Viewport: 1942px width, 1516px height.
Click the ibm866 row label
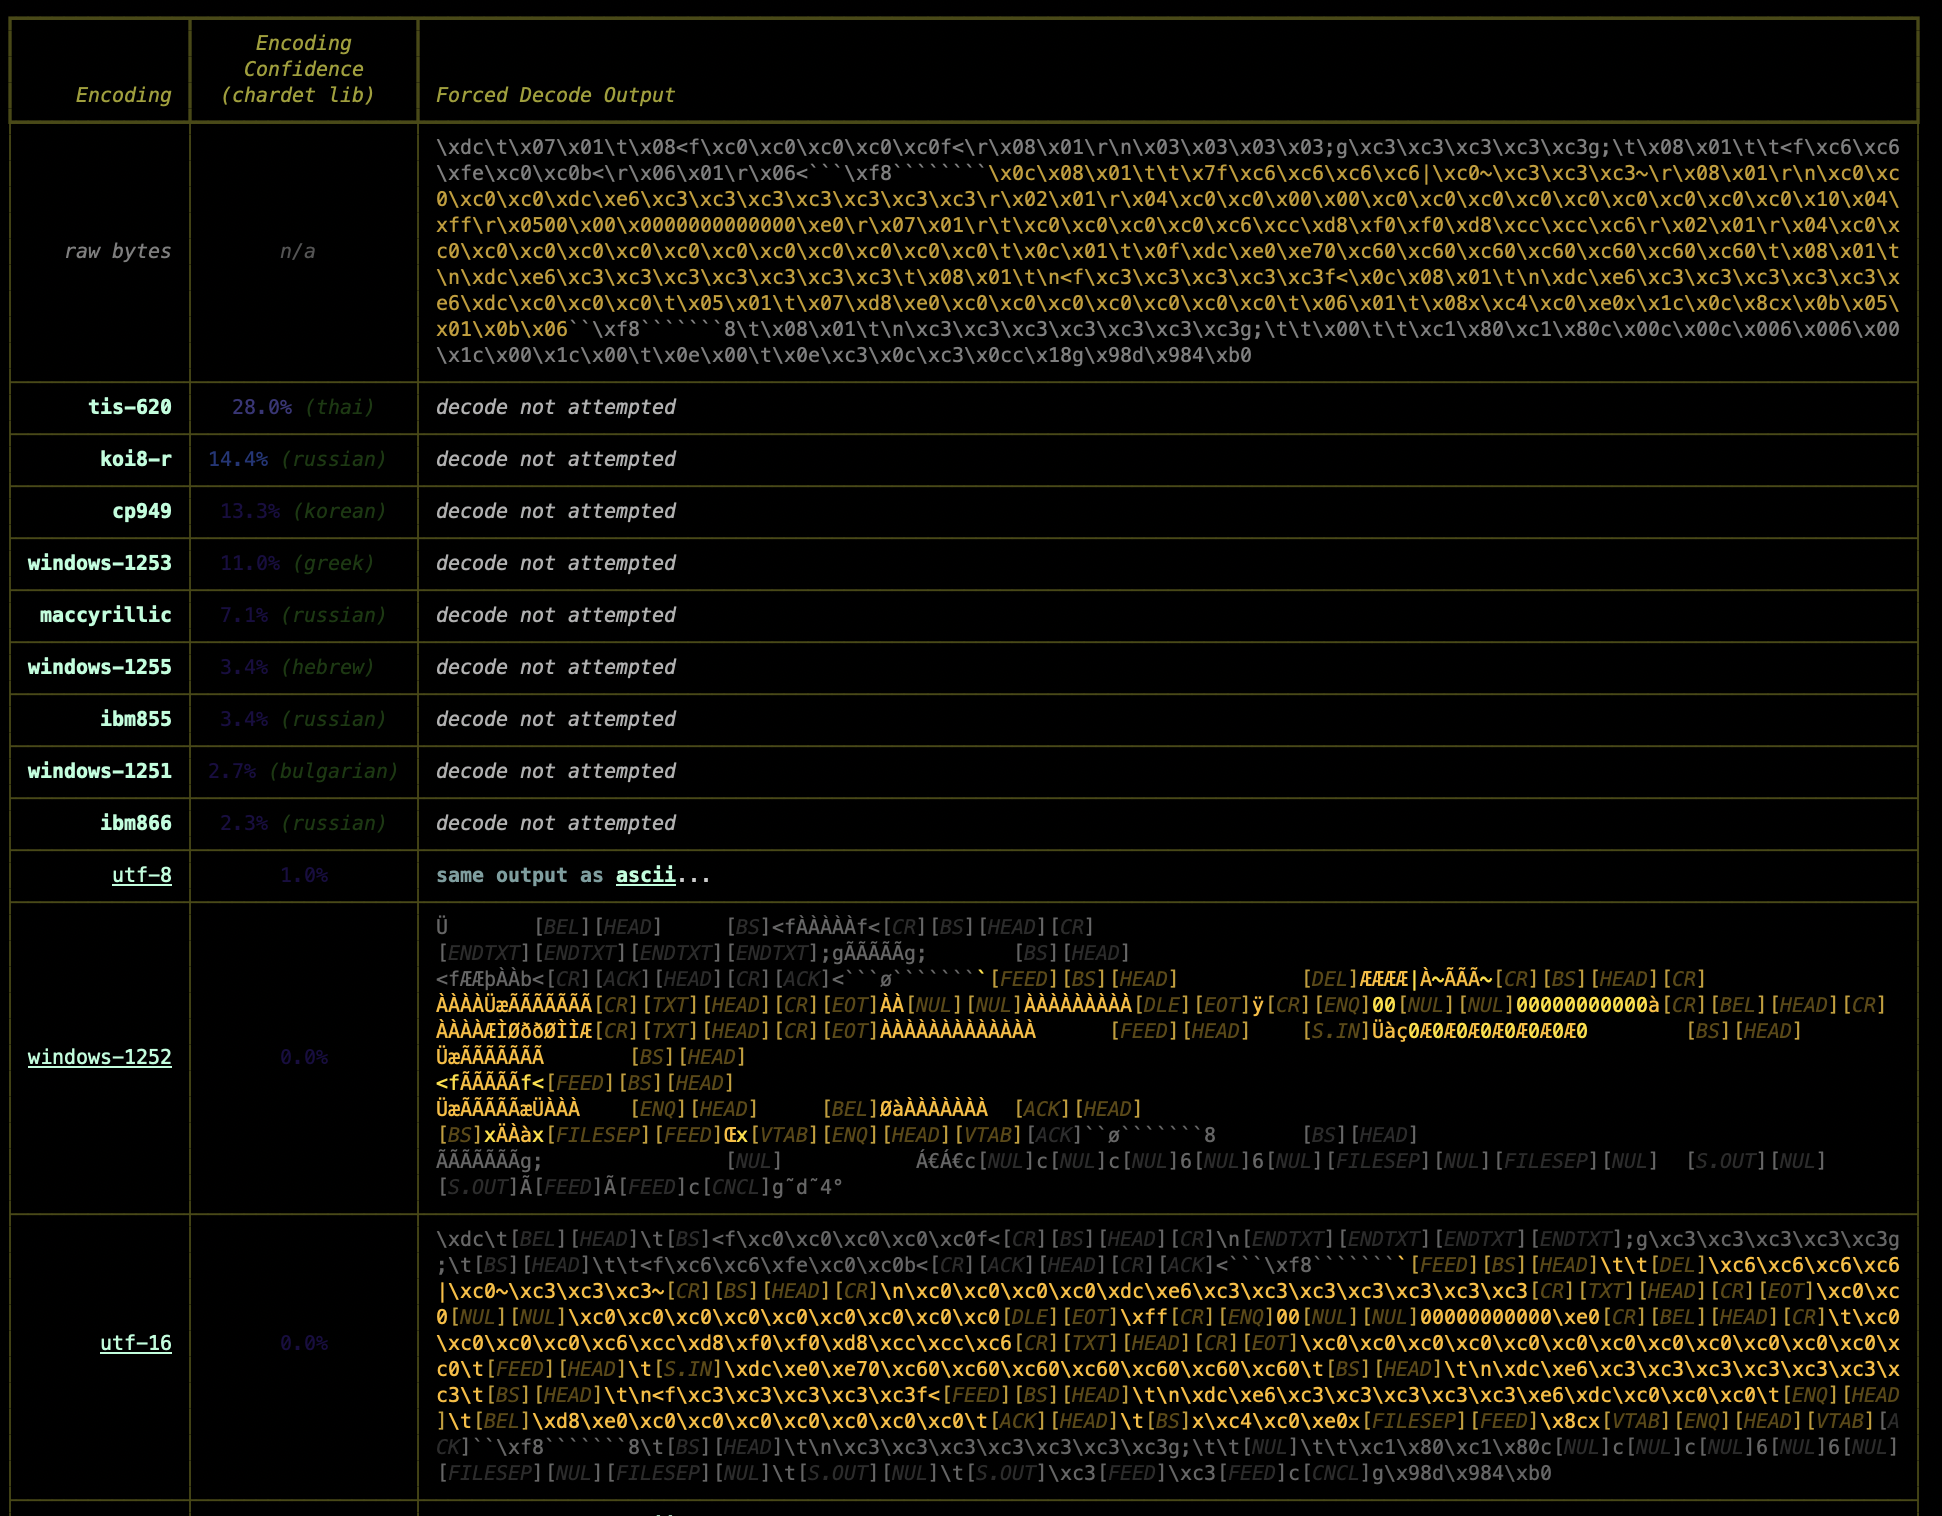(135, 823)
